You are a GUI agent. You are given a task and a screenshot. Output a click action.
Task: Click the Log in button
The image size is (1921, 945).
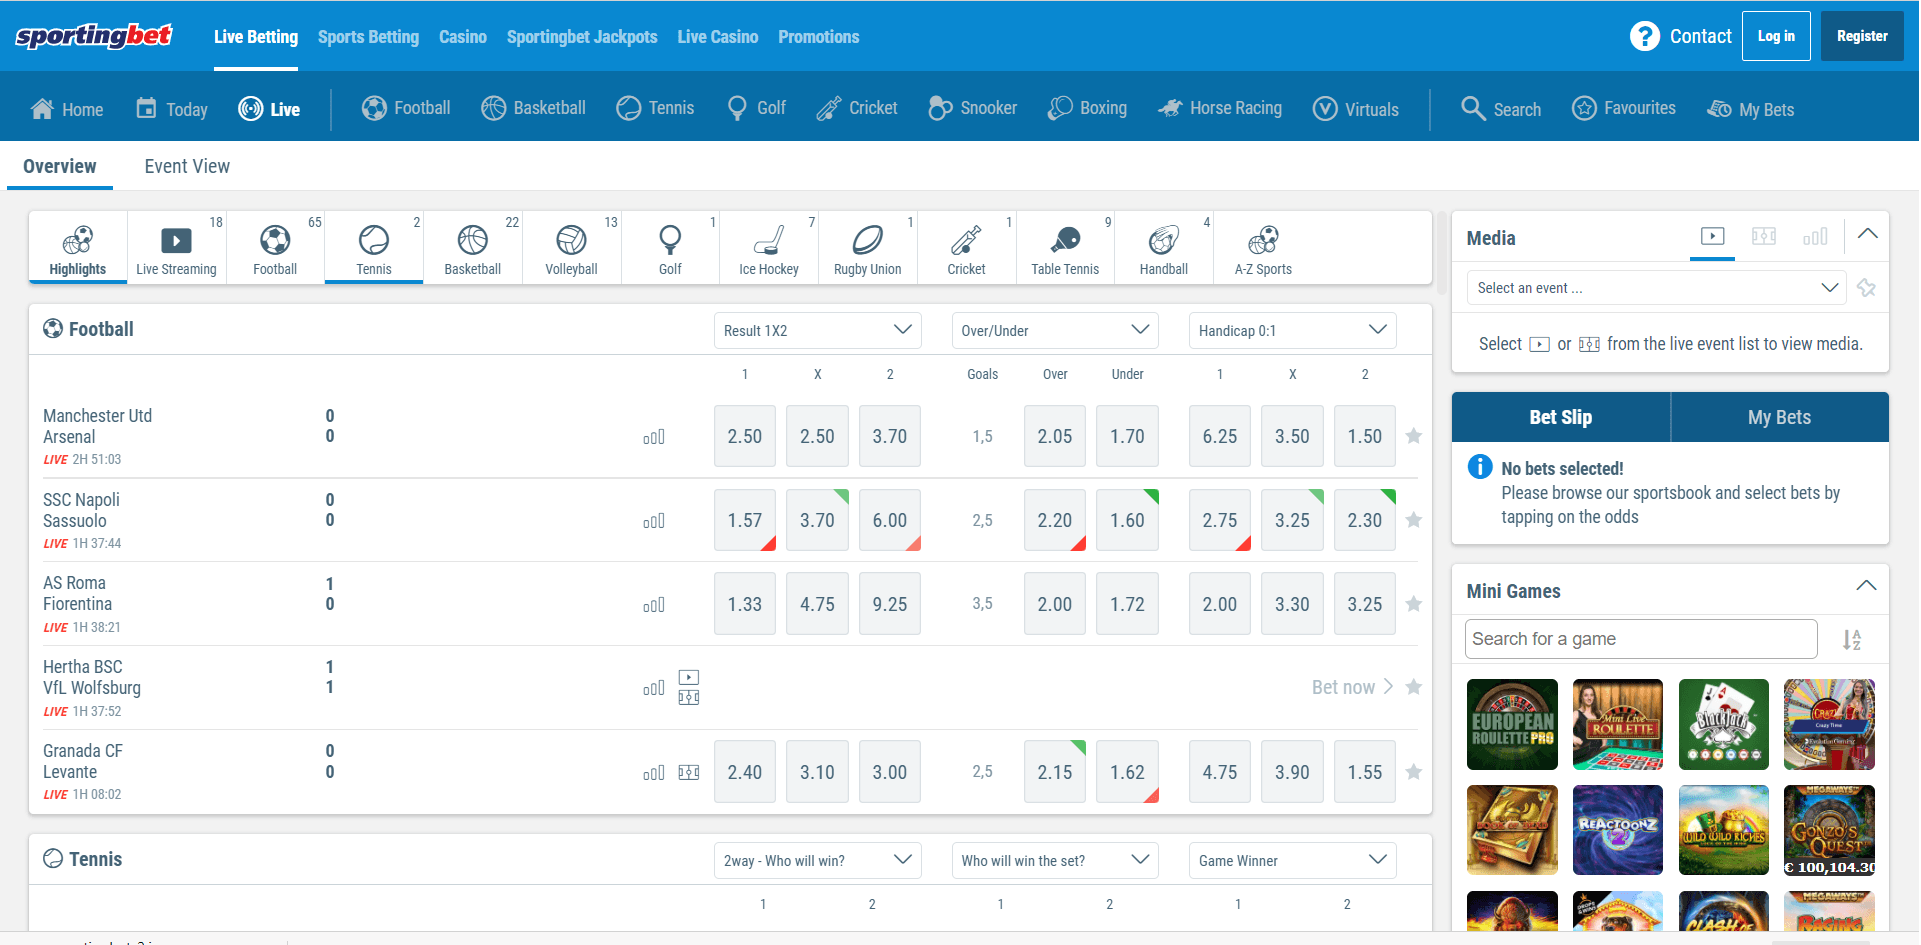tap(1776, 36)
